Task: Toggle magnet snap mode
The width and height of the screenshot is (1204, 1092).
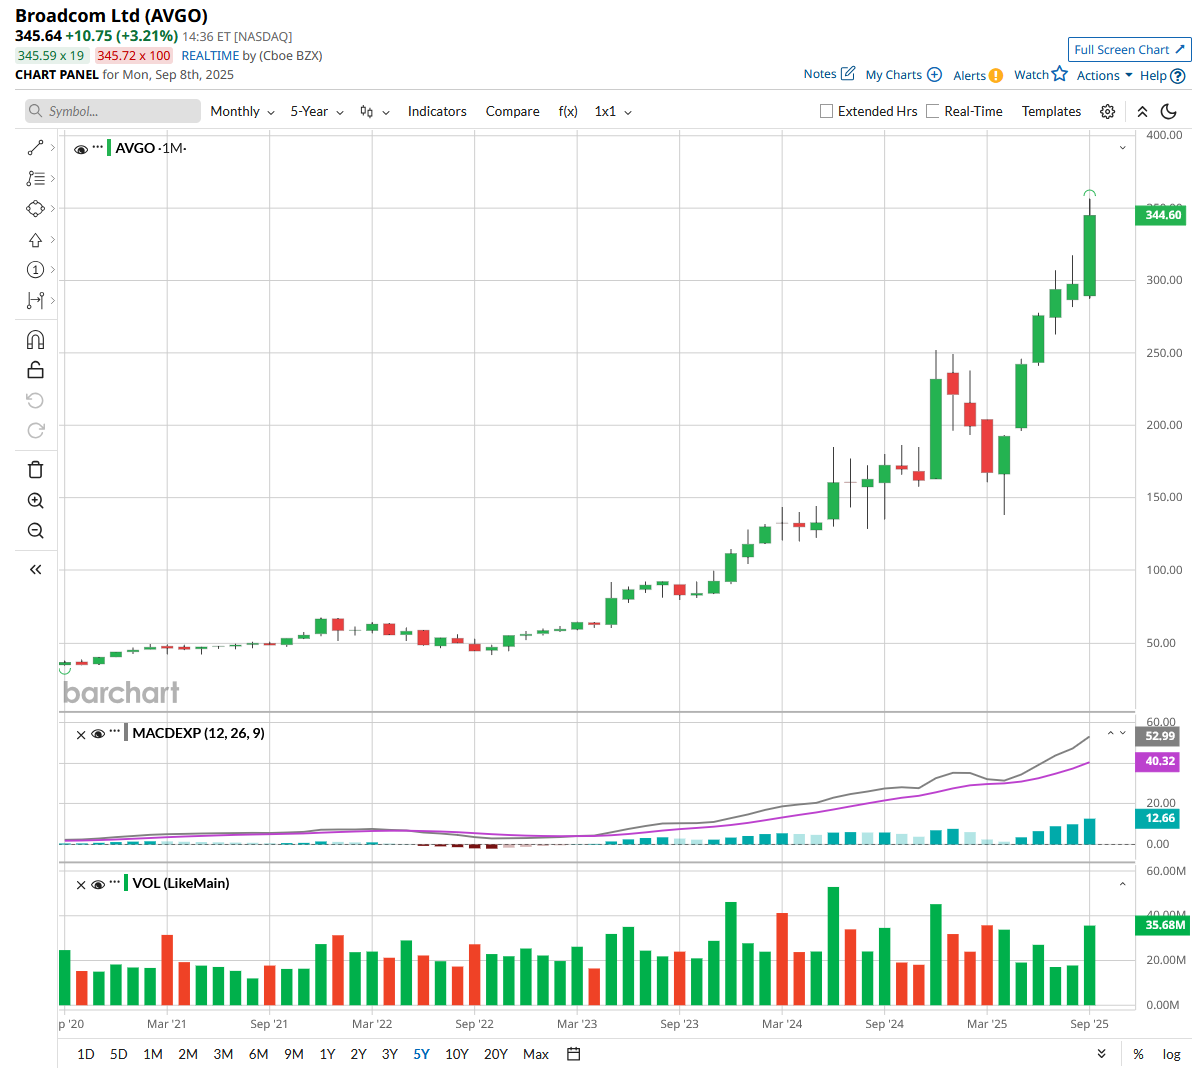Action: (x=35, y=340)
